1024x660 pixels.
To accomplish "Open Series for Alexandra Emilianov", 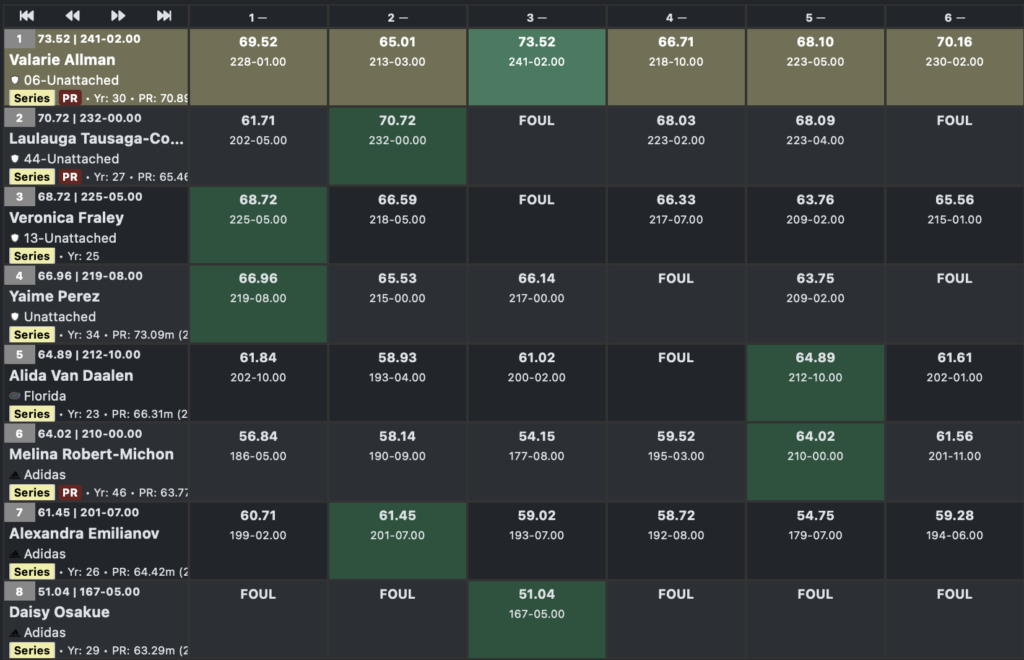I will [32, 572].
